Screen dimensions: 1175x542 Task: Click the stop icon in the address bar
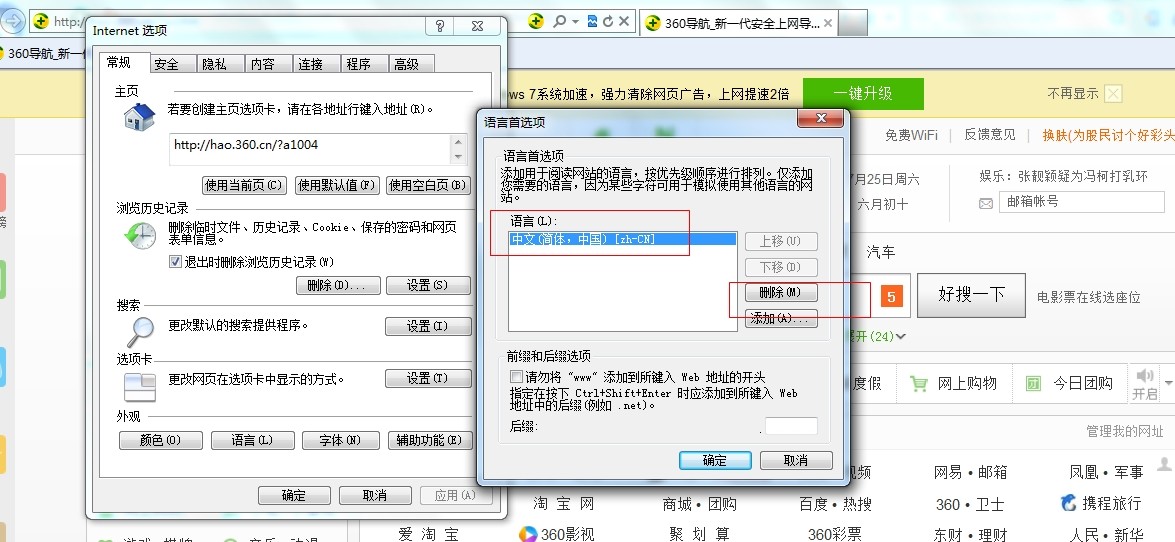coord(625,22)
